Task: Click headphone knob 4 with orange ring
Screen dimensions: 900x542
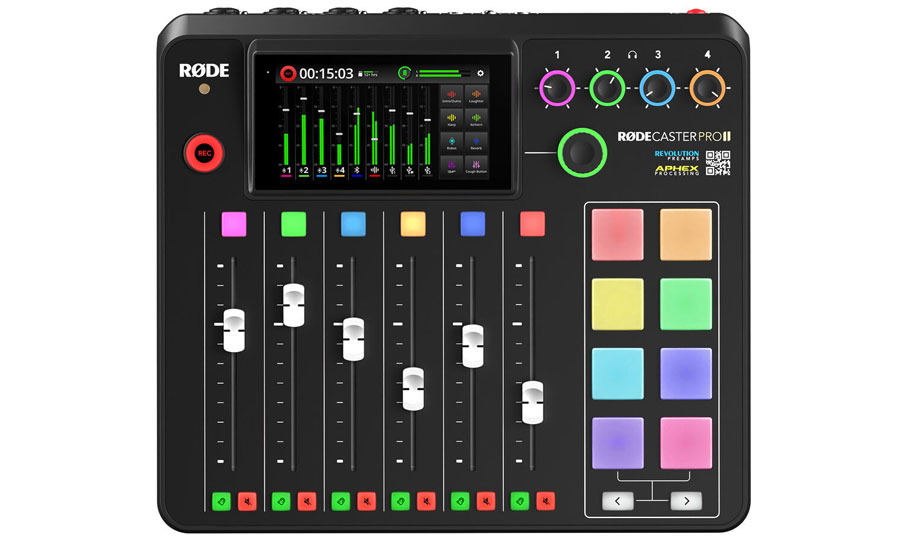Action: (x=707, y=88)
